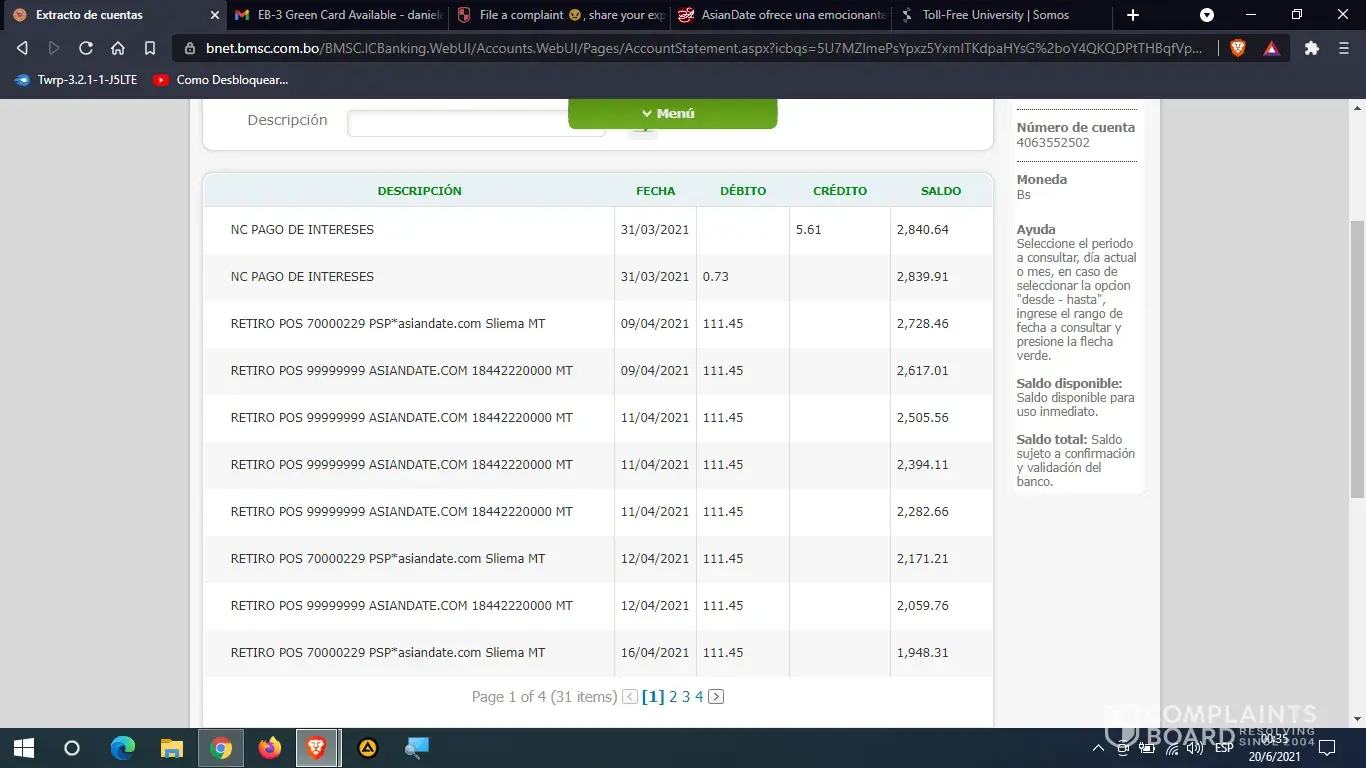Show hidden system tray icons chevron

tap(1098, 748)
